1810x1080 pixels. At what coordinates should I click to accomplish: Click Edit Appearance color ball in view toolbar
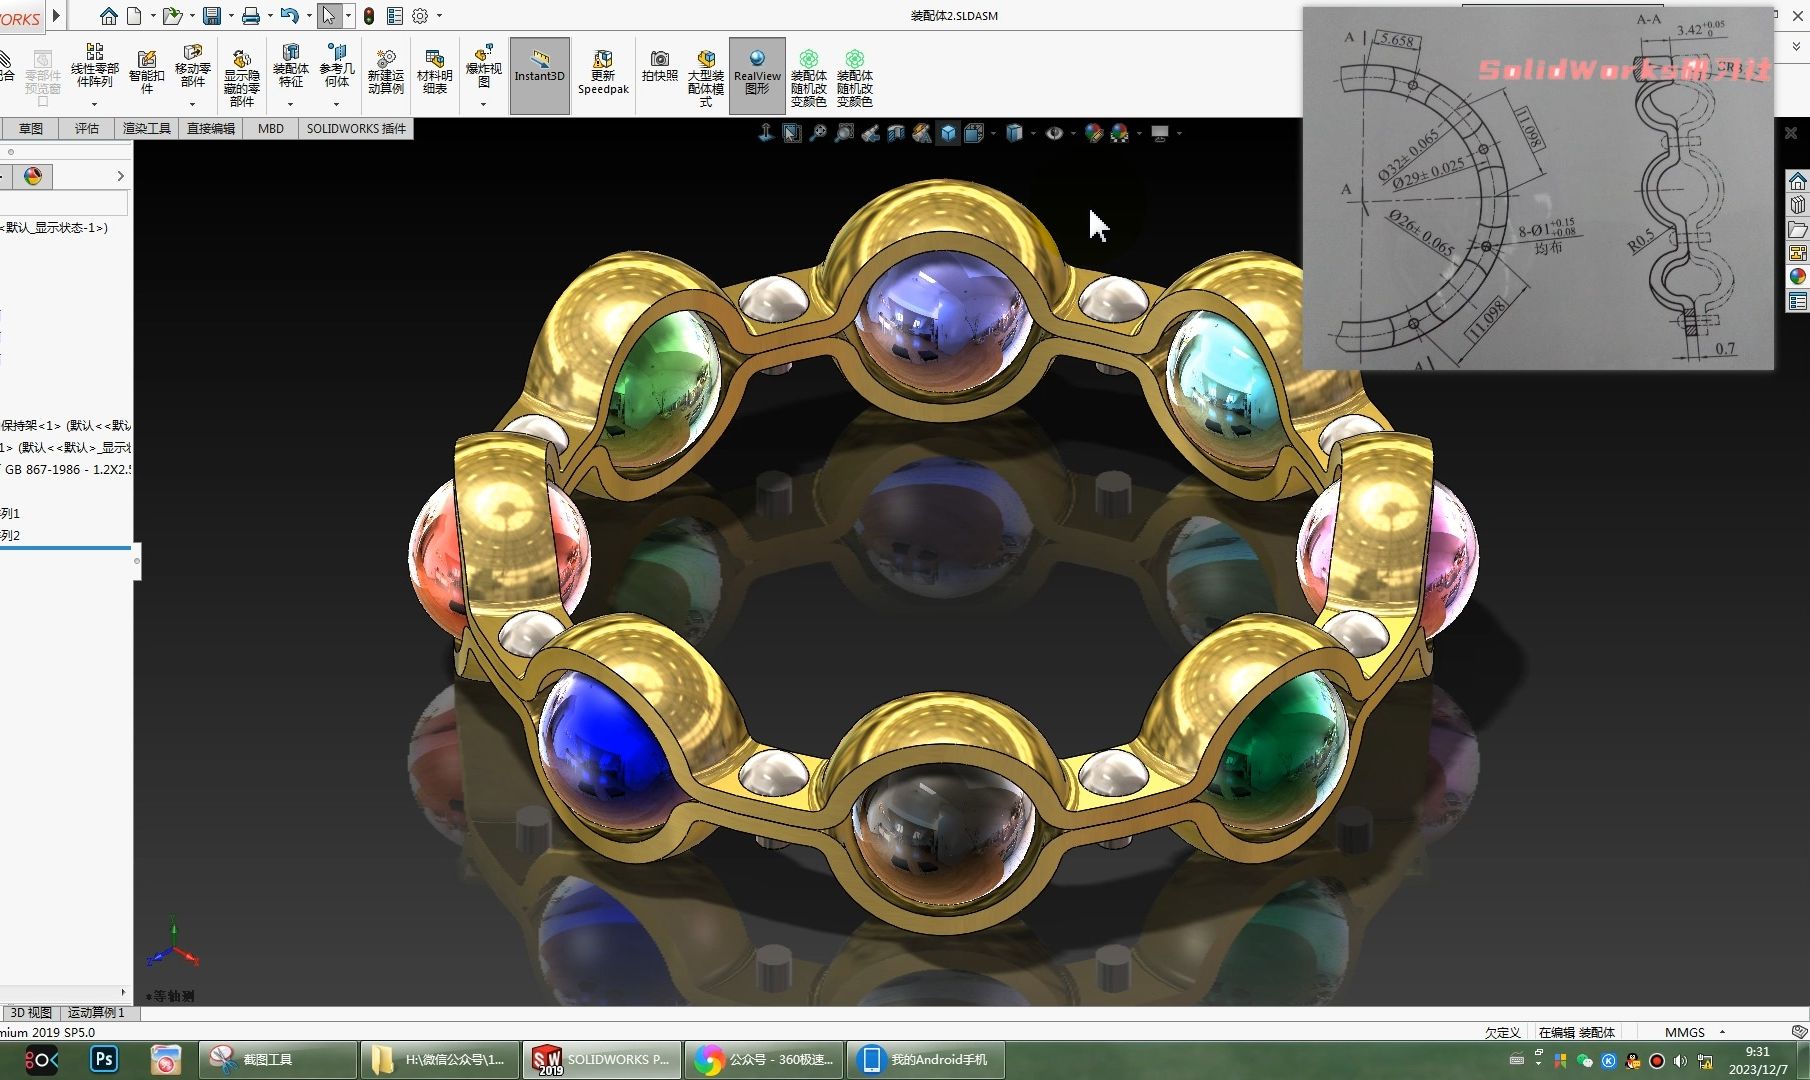tap(1093, 133)
